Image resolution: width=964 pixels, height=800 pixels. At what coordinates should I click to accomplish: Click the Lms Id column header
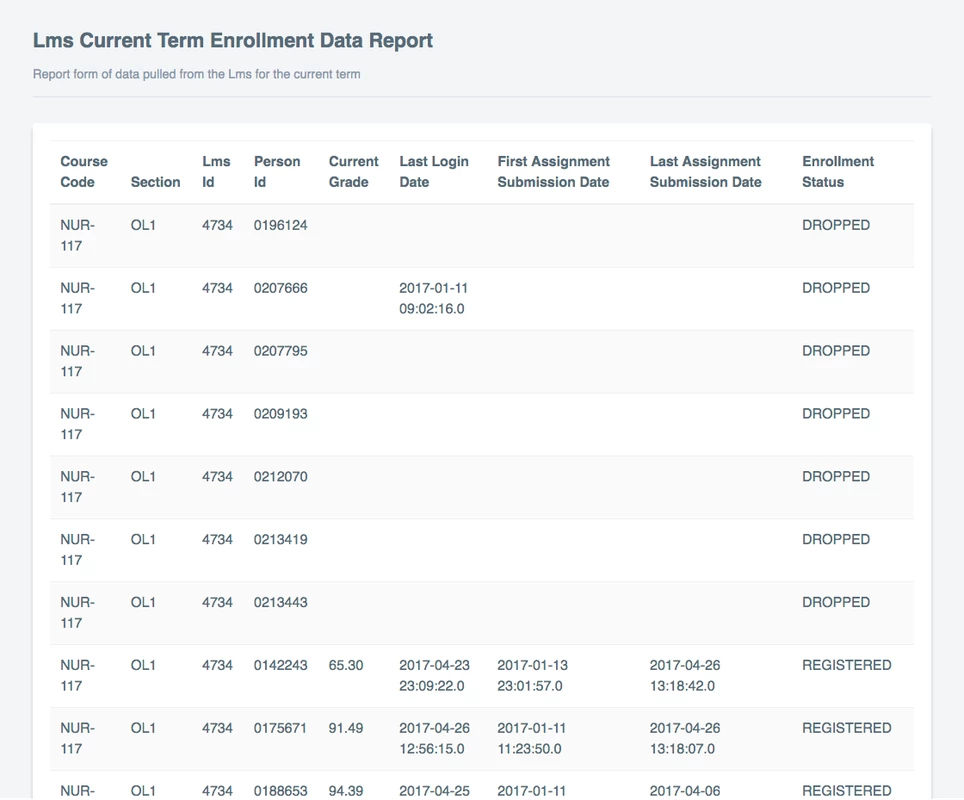click(216, 172)
